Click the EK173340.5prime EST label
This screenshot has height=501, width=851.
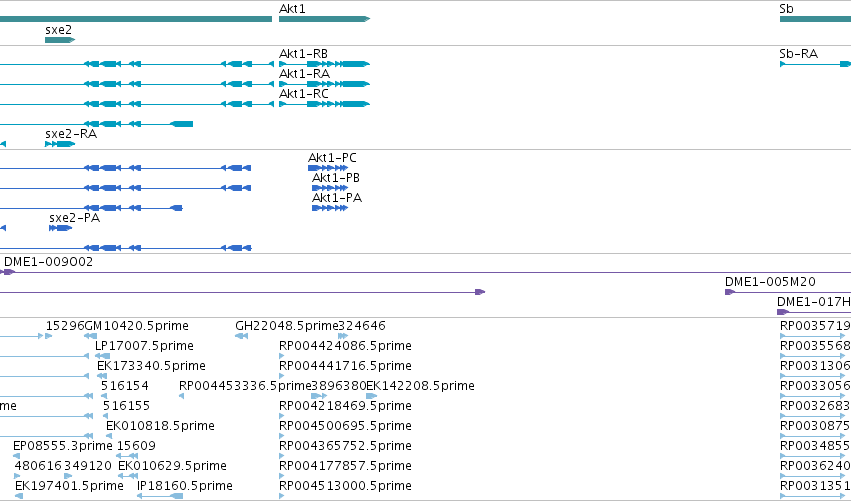click(151, 366)
